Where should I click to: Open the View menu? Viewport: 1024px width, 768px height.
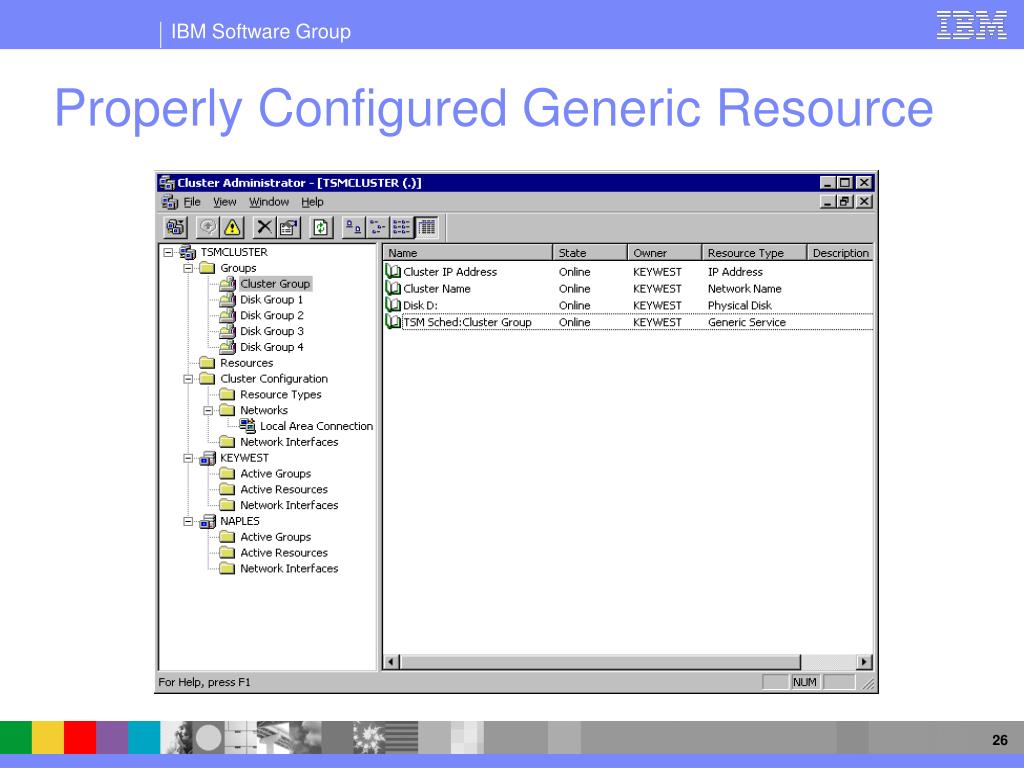225,202
